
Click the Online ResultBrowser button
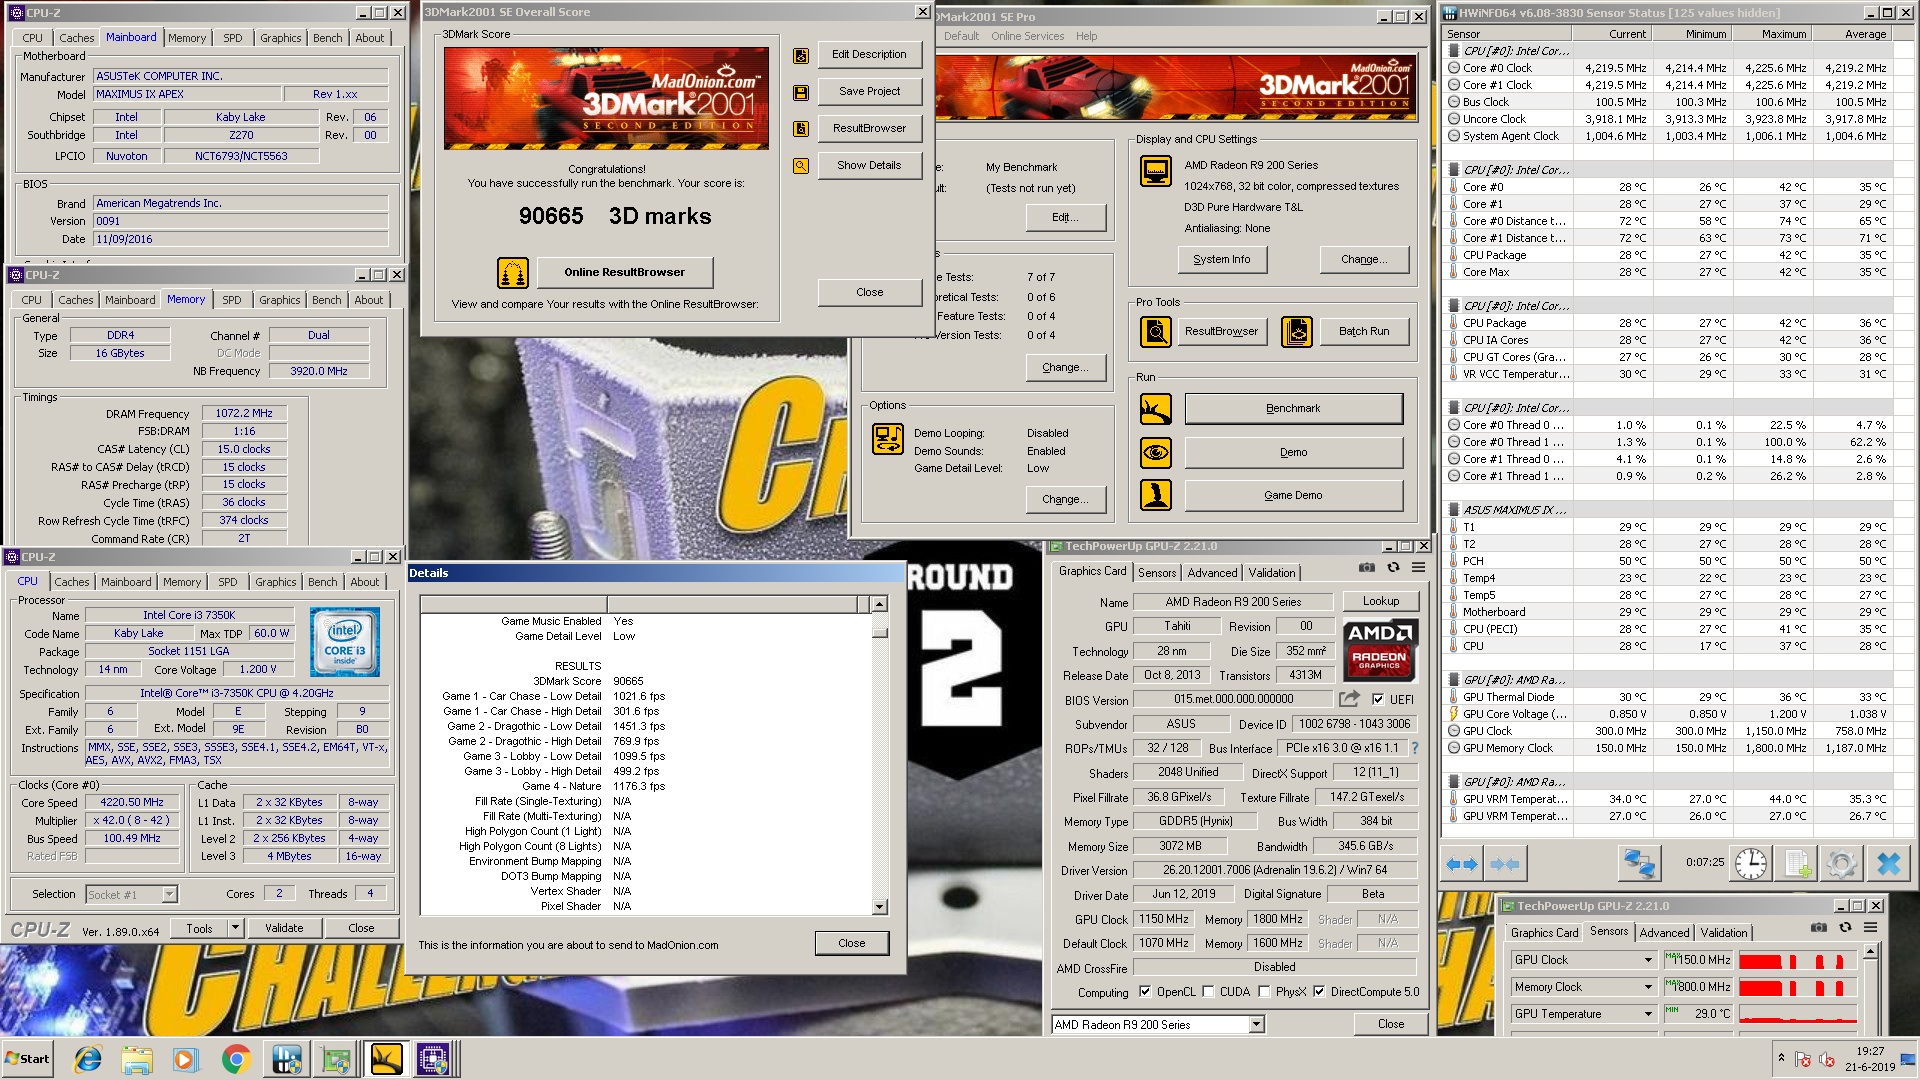click(x=625, y=272)
